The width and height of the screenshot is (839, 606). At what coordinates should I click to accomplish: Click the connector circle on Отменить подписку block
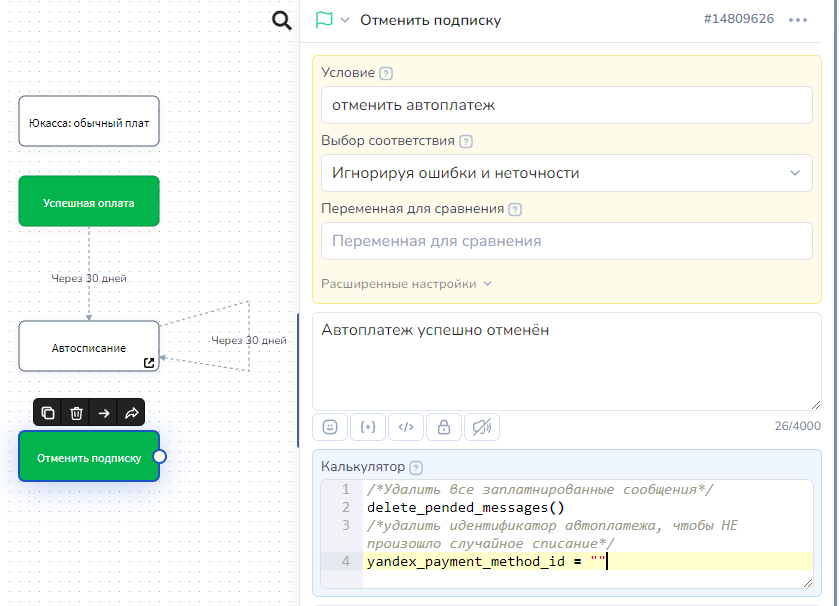(x=159, y=457)
